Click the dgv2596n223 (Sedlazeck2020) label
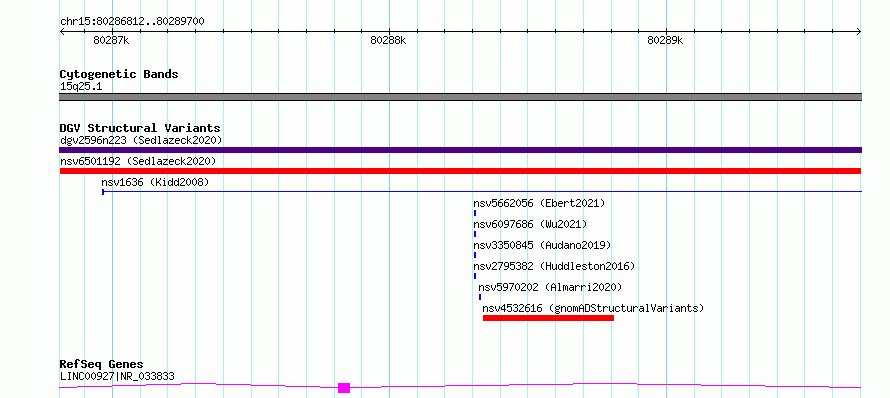890x398 pixels. point(141,140)
